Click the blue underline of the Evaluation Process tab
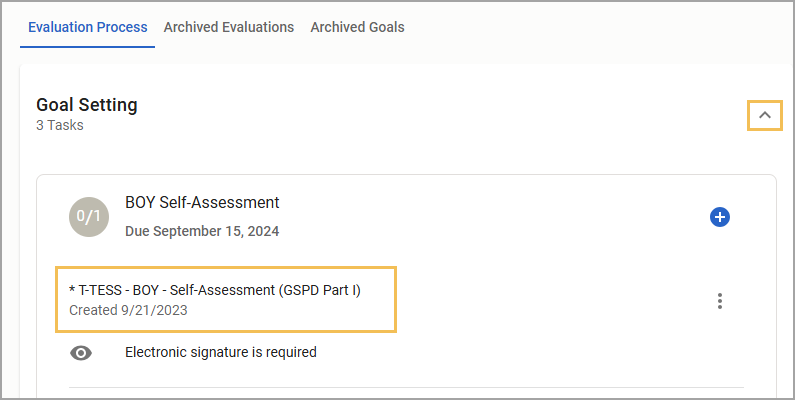Image resolution: width=795 pixels, height=400 pixels. tap(88, 47)
